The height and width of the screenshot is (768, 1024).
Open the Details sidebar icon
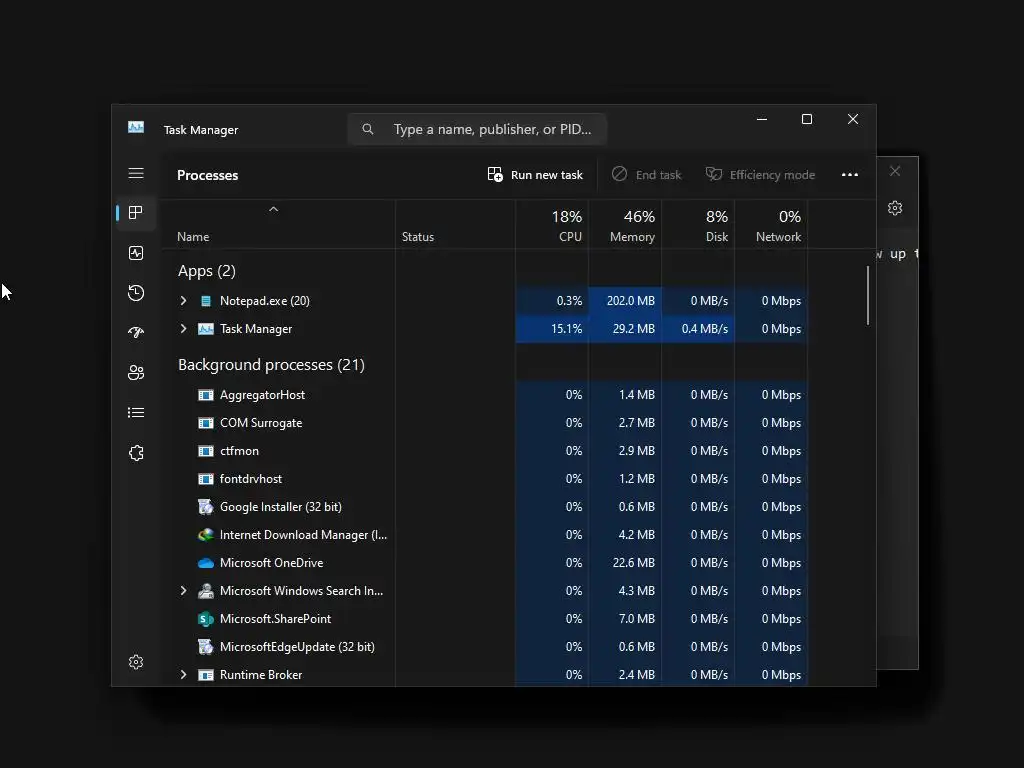(x=136, y=413)
